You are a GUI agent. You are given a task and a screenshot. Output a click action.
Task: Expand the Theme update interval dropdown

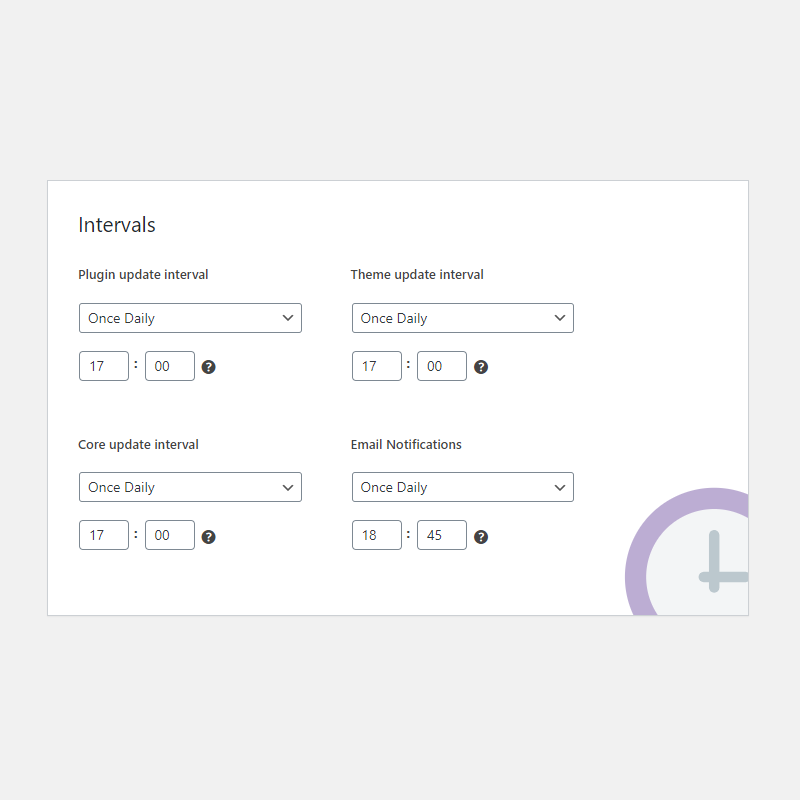[x=463, y=318]
